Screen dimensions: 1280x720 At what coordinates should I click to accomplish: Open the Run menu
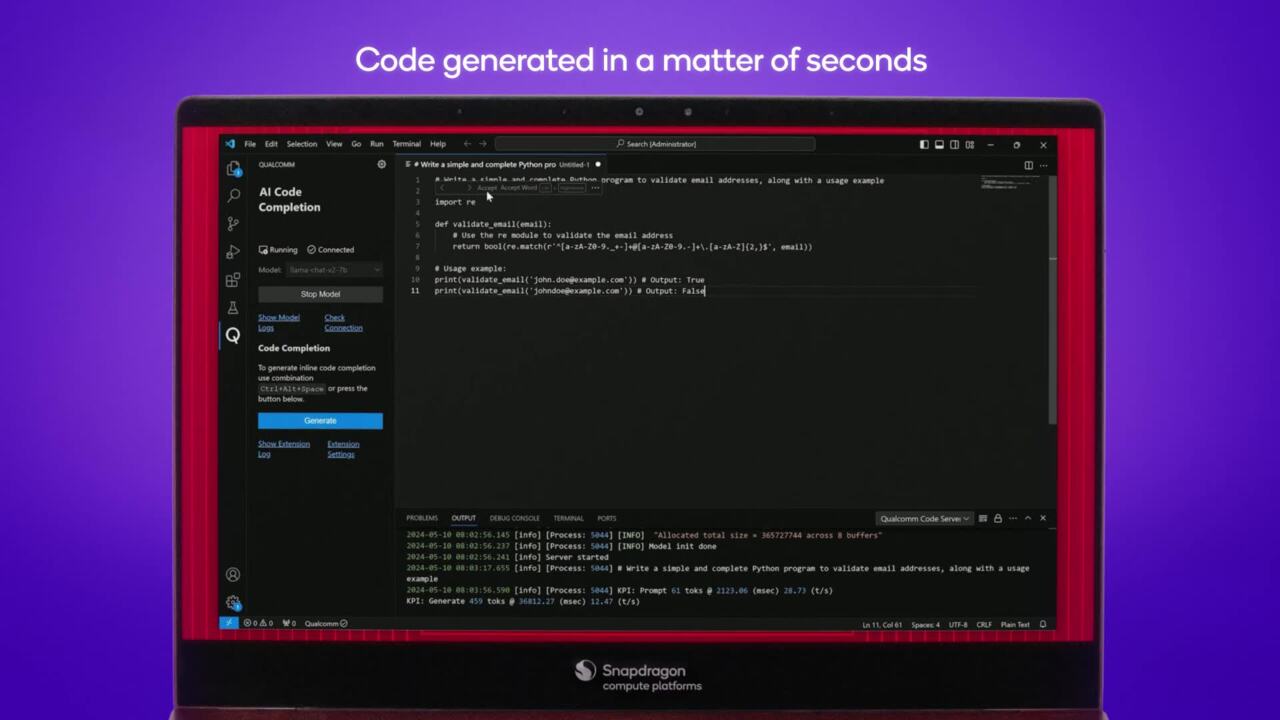[x=377, y=144]
